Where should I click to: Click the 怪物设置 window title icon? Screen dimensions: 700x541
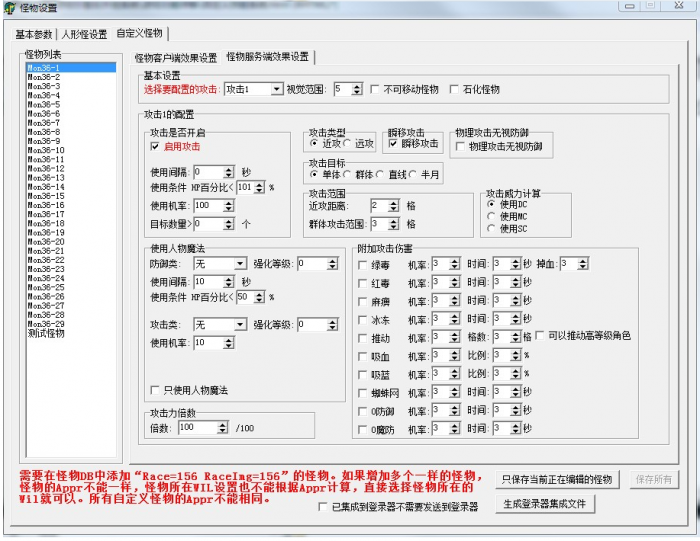9,9
